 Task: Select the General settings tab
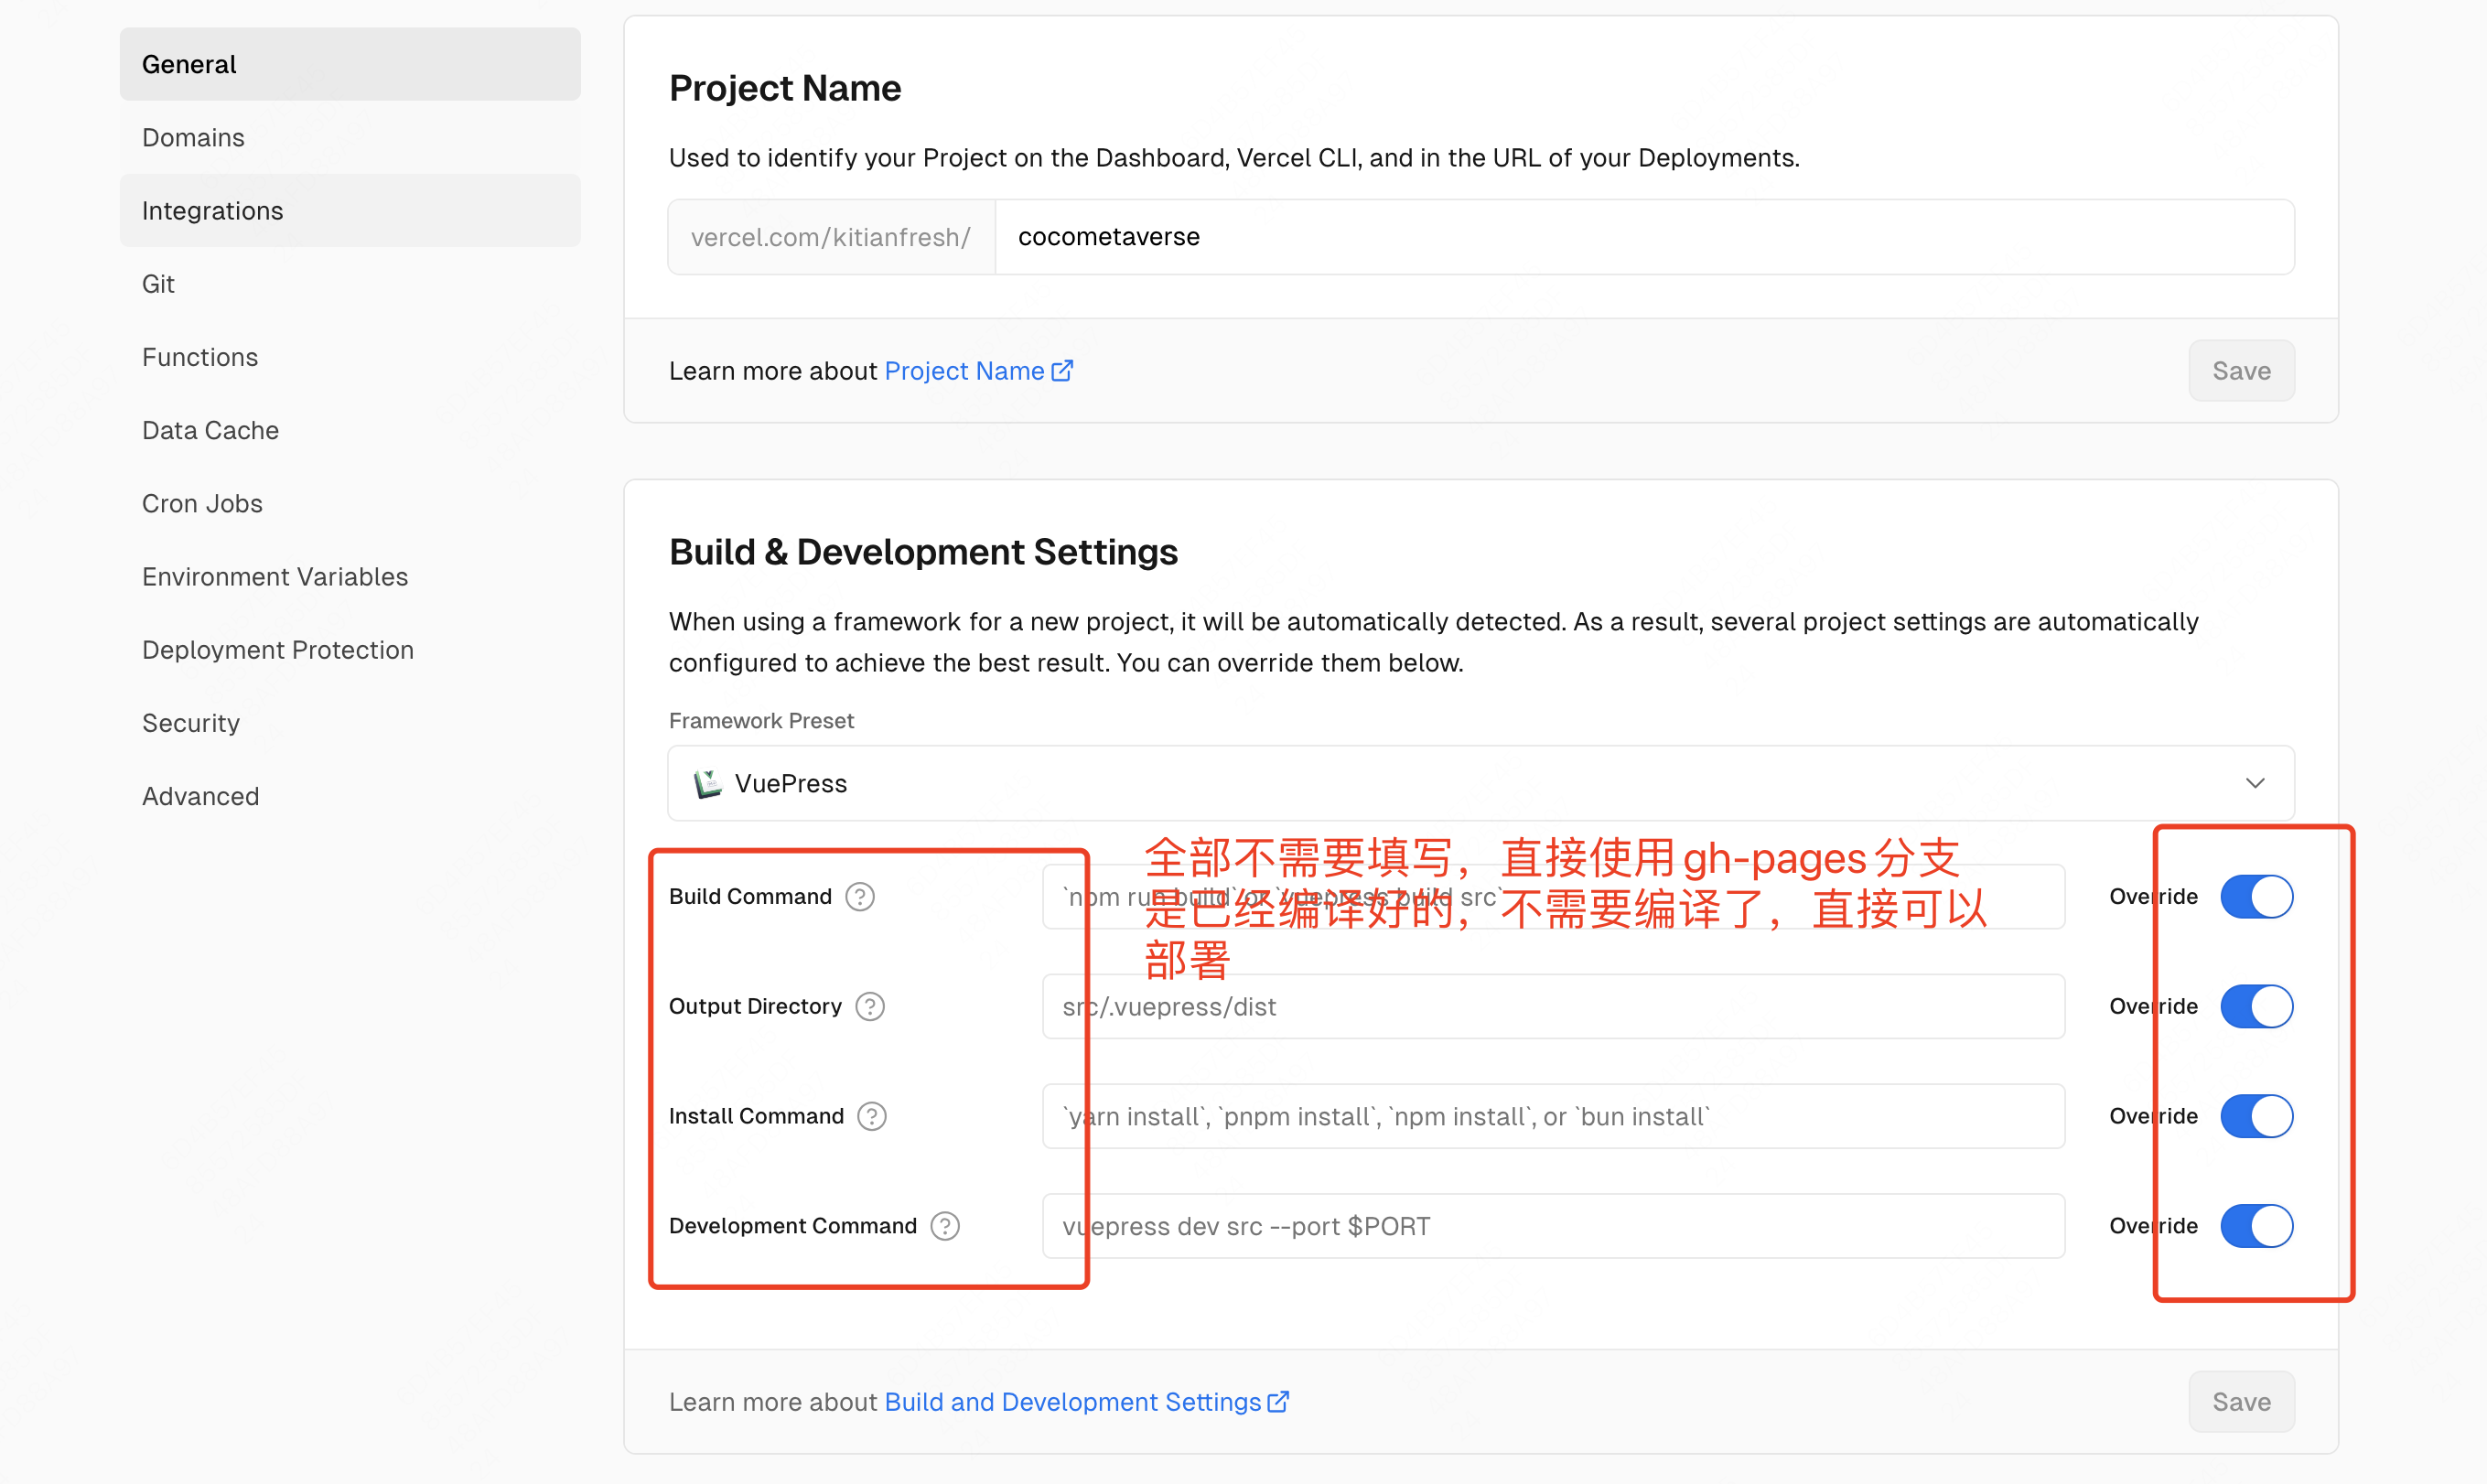click(350, 64)
